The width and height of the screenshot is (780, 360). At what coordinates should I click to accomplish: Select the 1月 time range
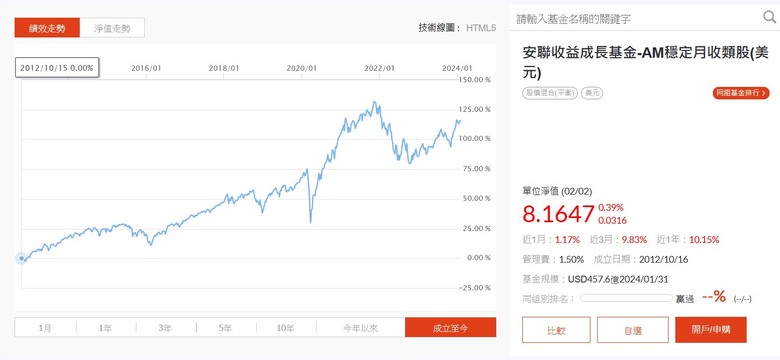45,328
